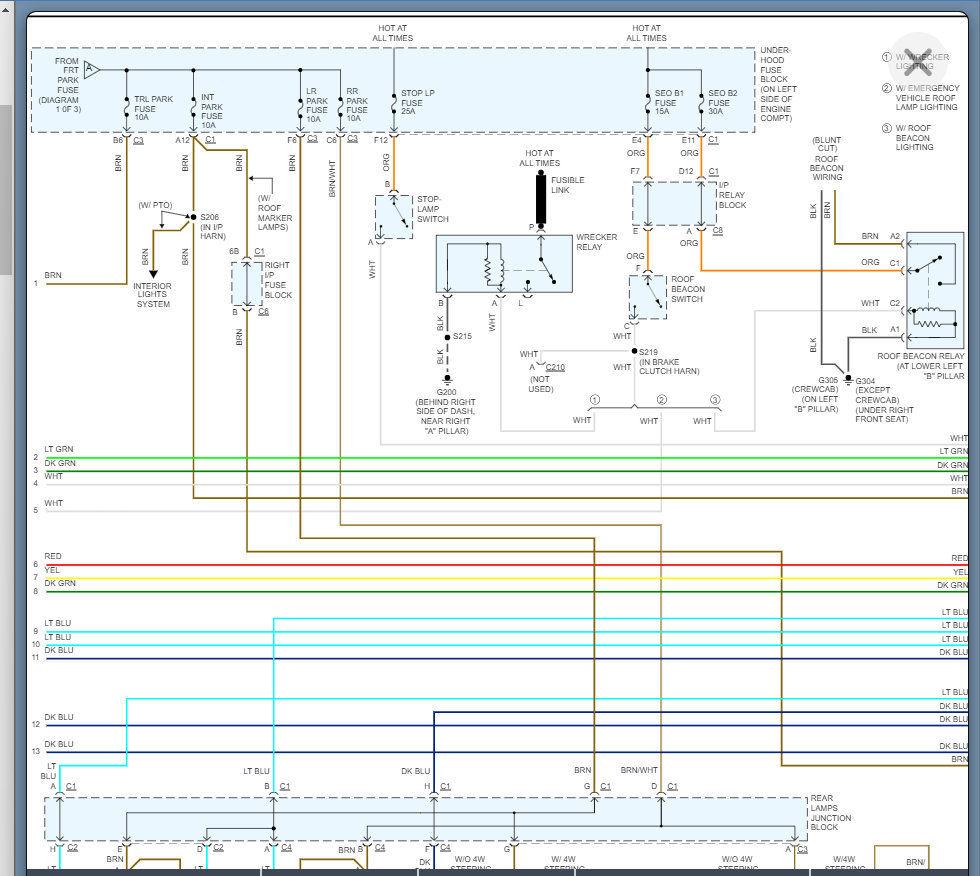The height and width of the screenshot is (876, 980).
Task: Click the black fusible link symbol
Action: [x=541, y=199]
